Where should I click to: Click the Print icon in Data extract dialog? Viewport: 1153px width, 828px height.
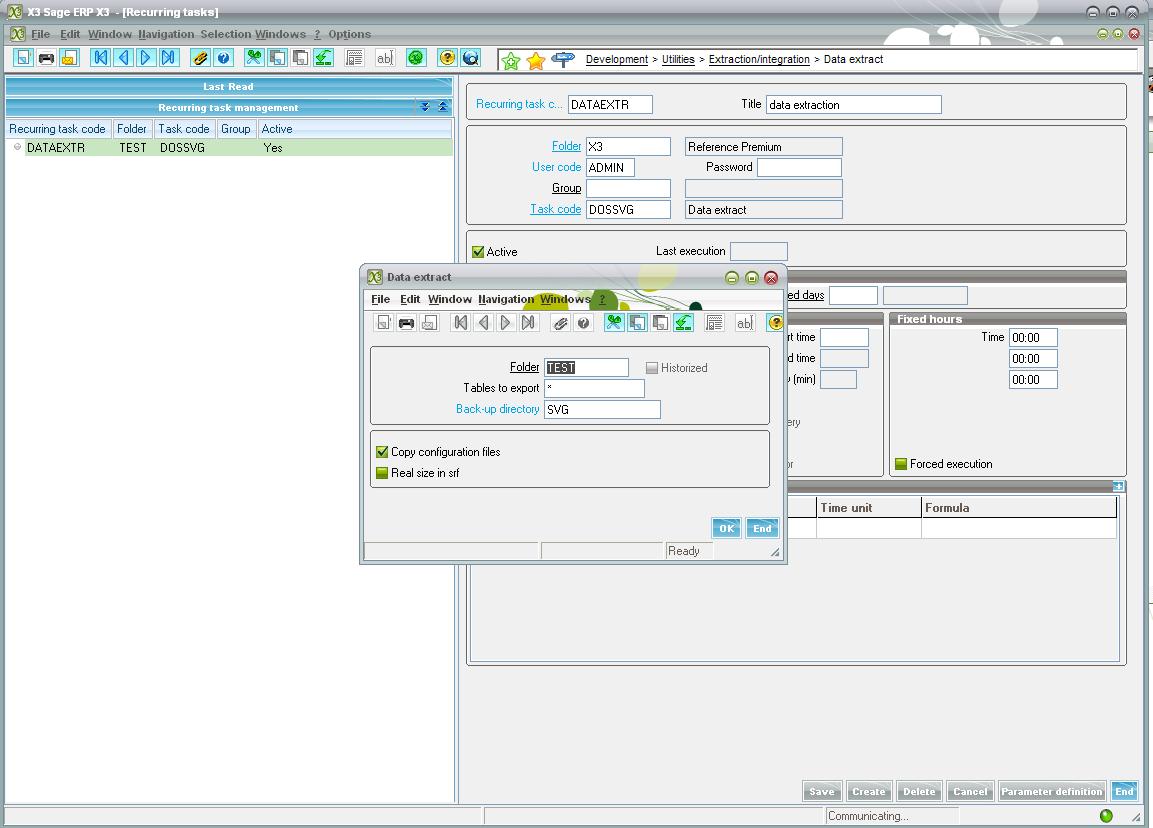[406, 323]
